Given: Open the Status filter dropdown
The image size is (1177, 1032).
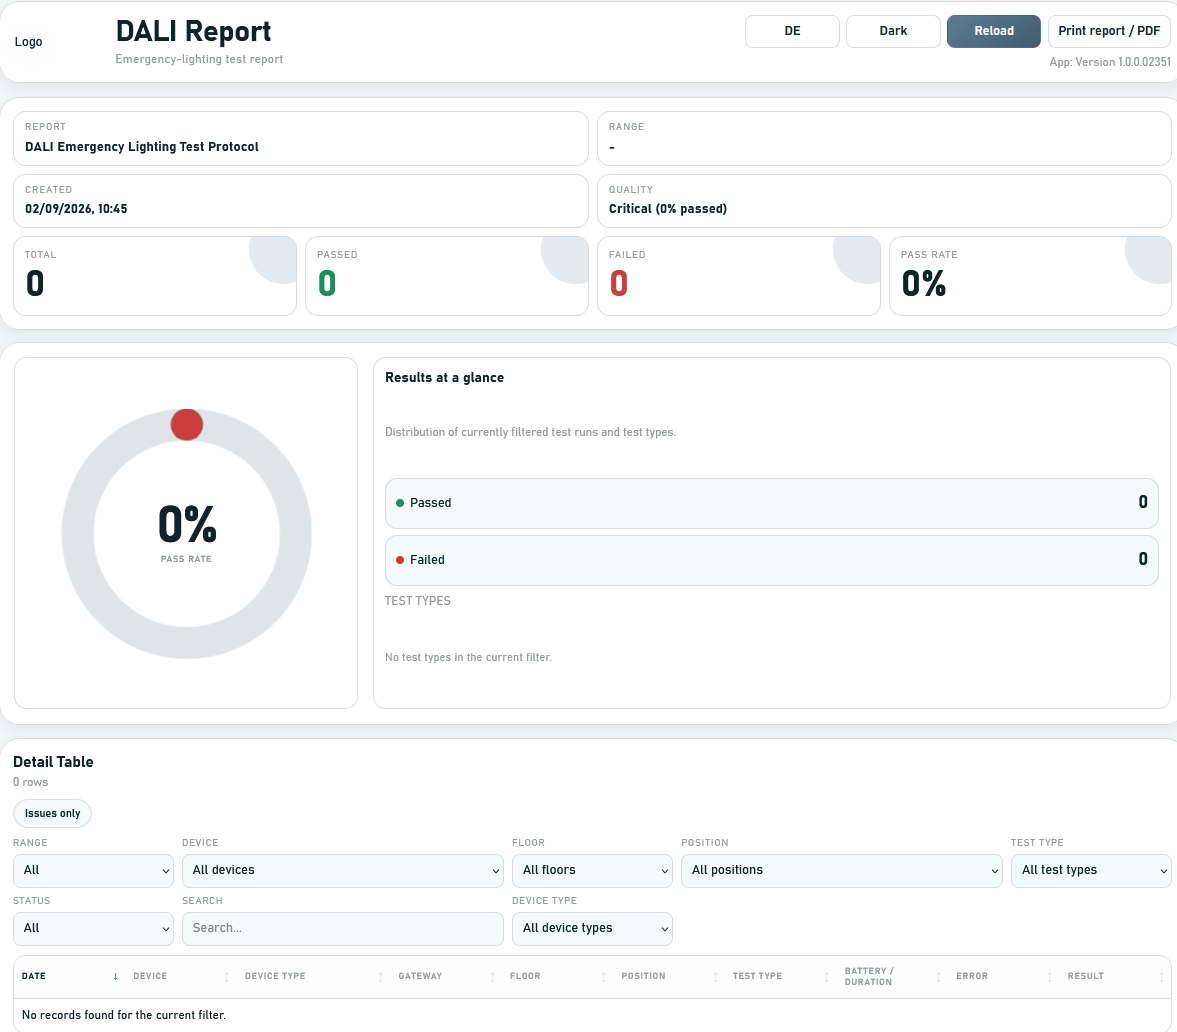Looking at the screenshot, I should [x=93, y=928].
